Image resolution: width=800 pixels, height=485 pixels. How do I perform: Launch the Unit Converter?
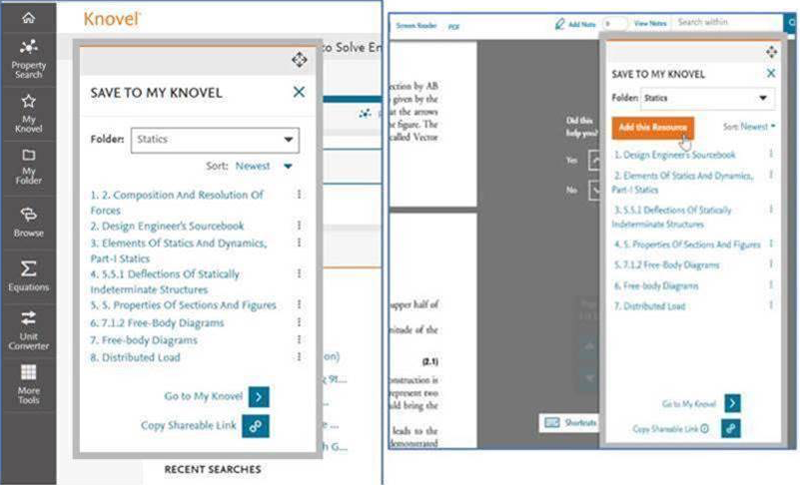28,330
